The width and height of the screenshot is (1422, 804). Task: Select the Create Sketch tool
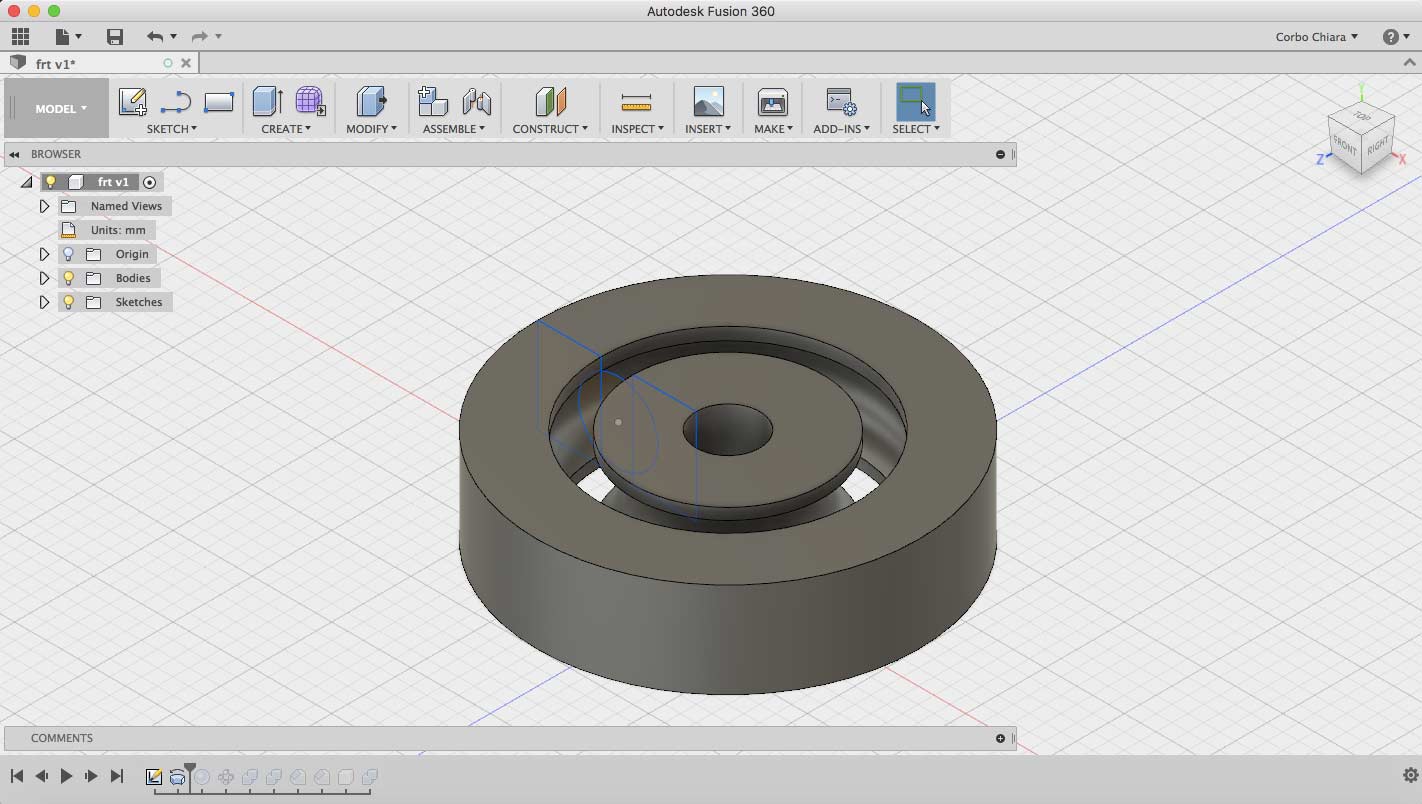(x=132, y=101)
